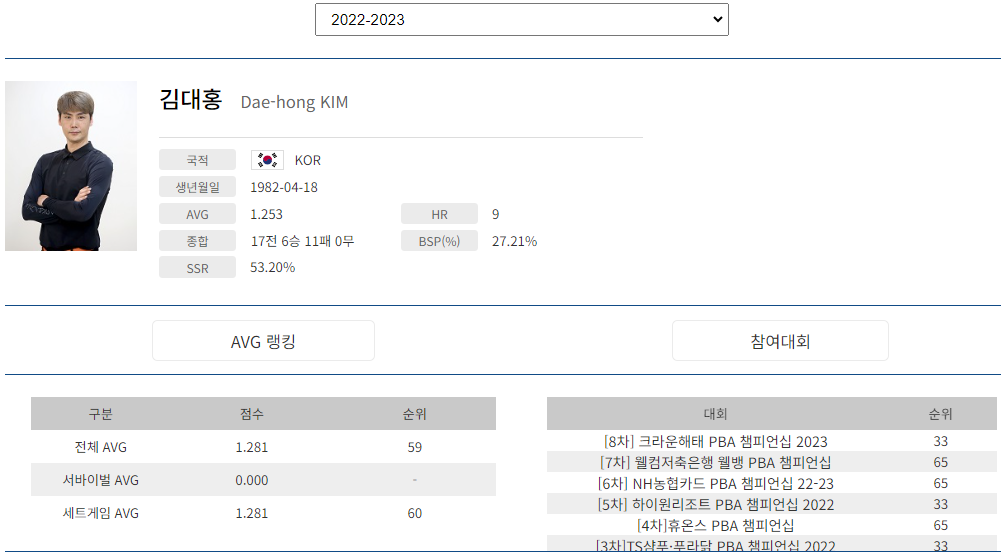Click the 생년월일 label

(197, 187)
